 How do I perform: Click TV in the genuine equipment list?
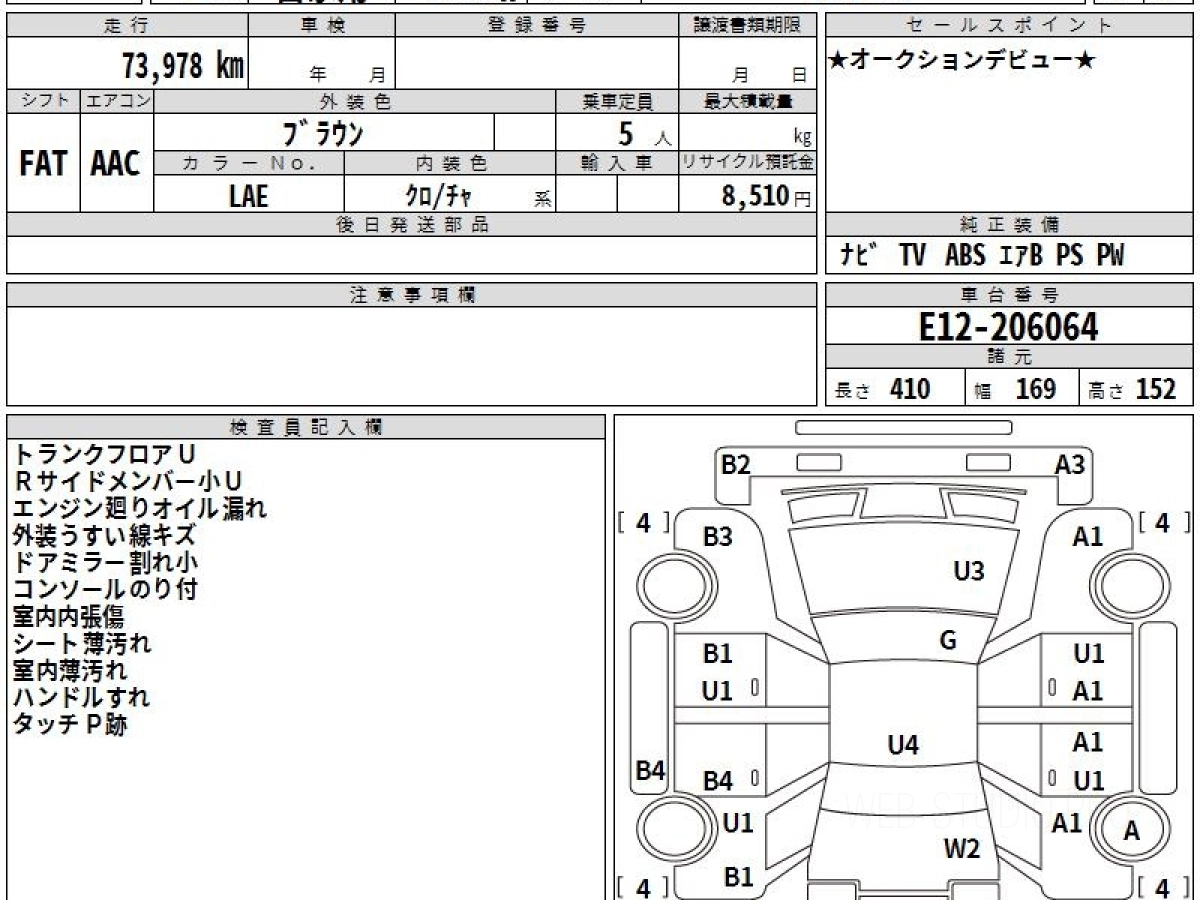pos(911,256)
